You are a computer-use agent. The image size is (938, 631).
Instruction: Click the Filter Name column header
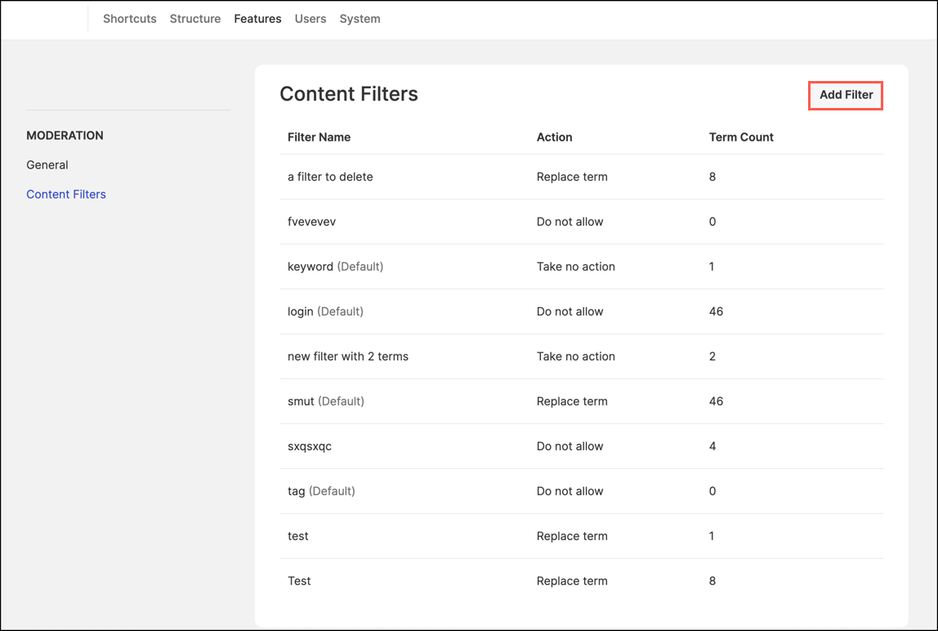tap(319, 137)
